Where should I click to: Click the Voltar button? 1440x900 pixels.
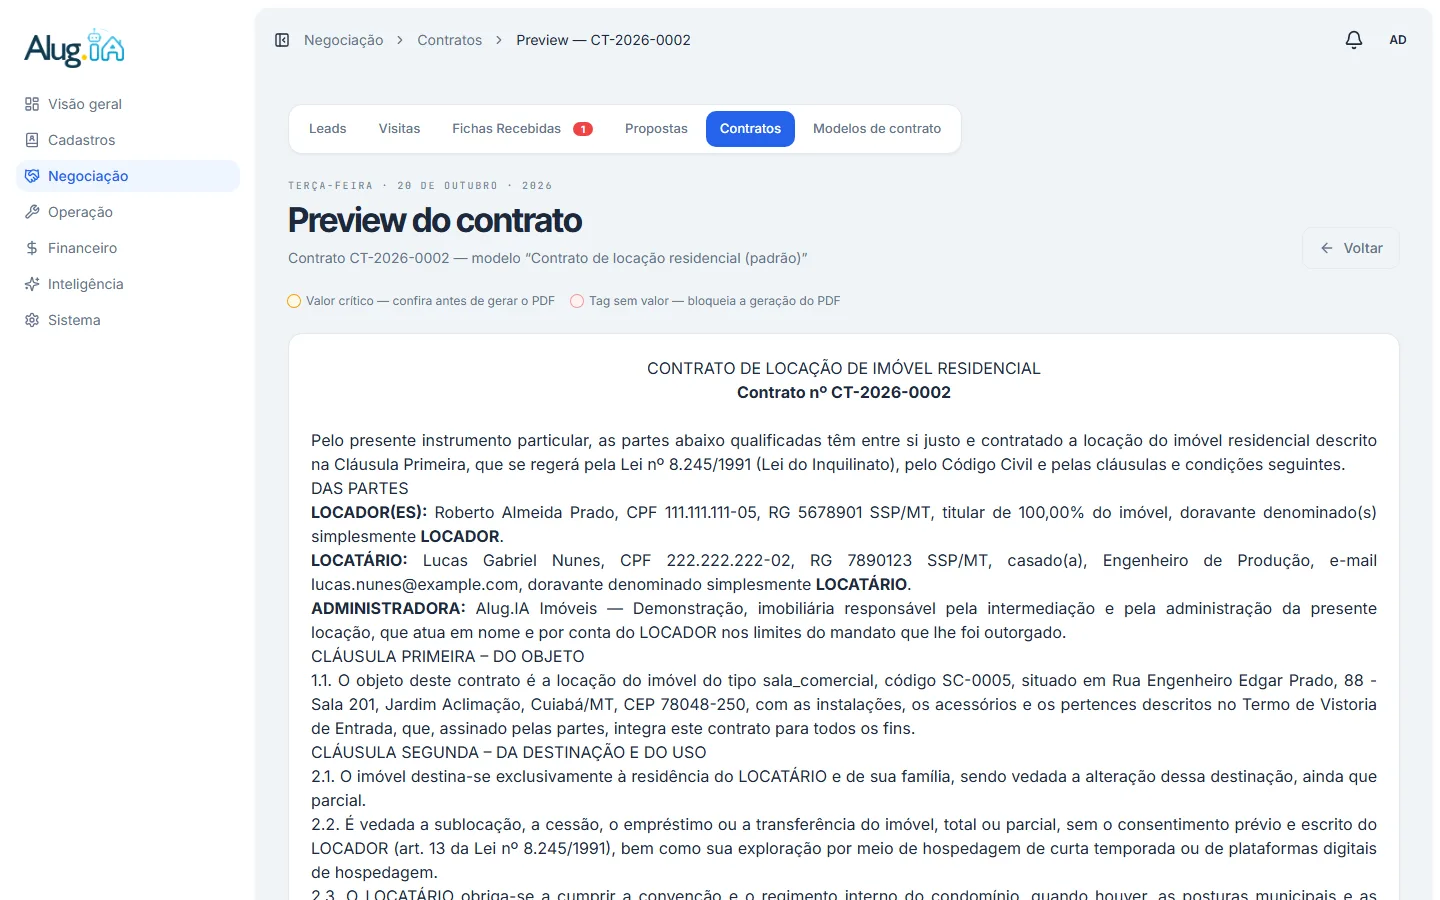point(1350,248)
